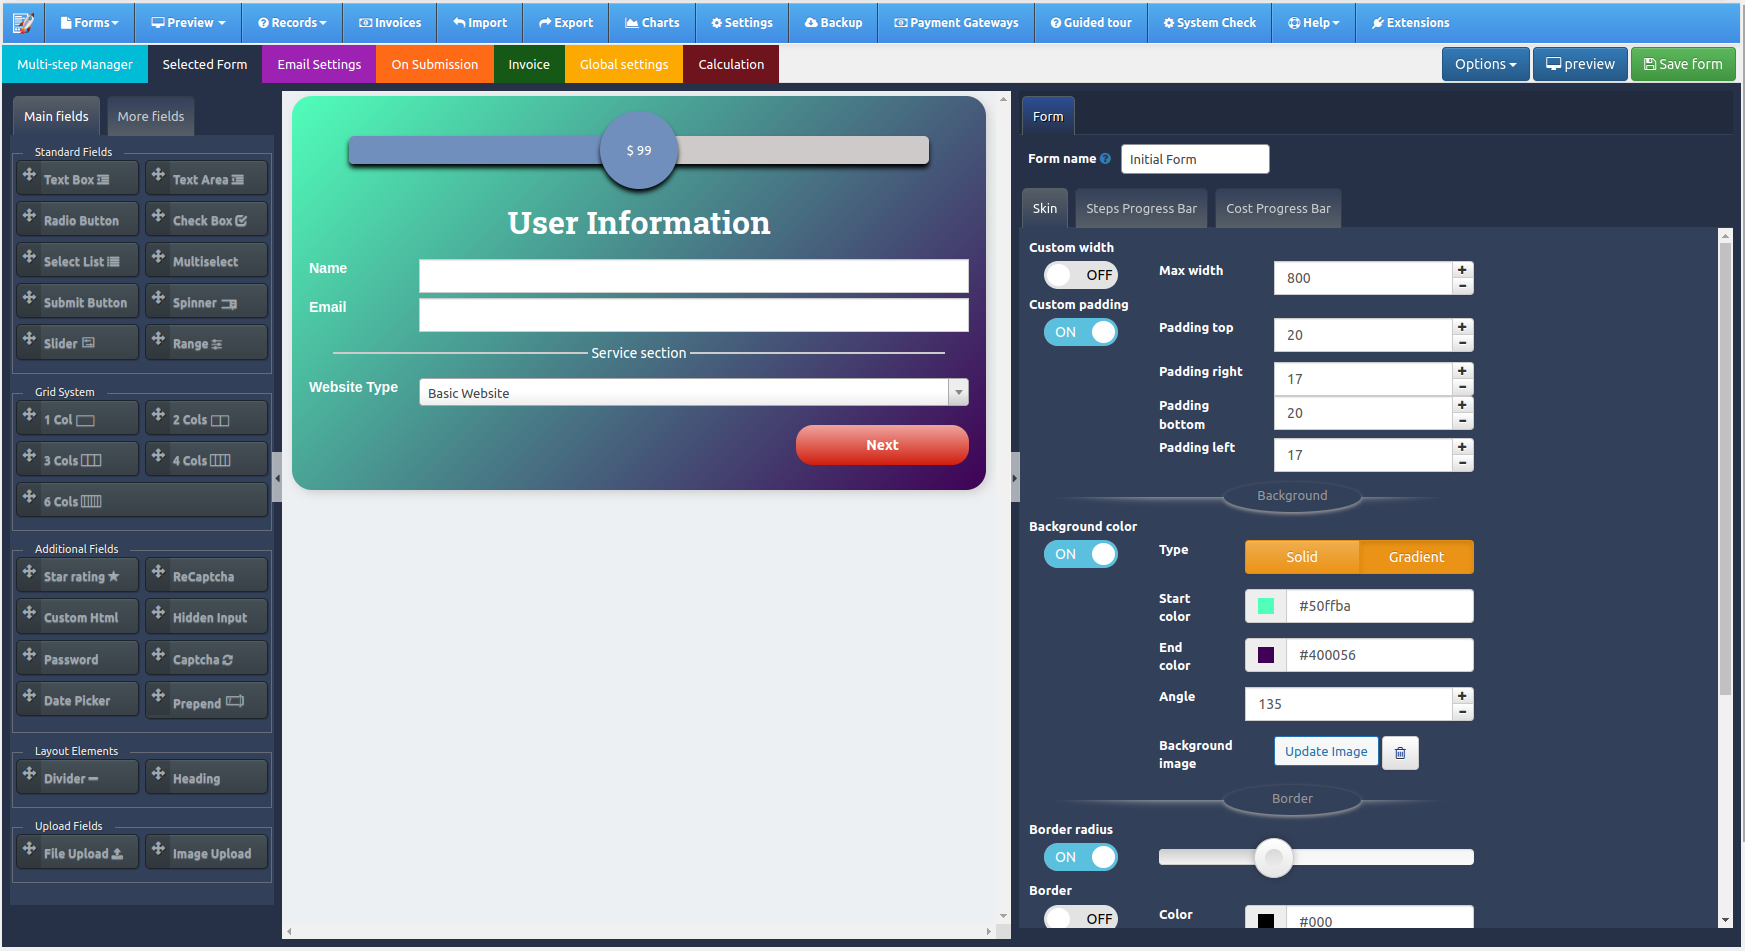Open Payment Gateways

click(x=955, y=22)
